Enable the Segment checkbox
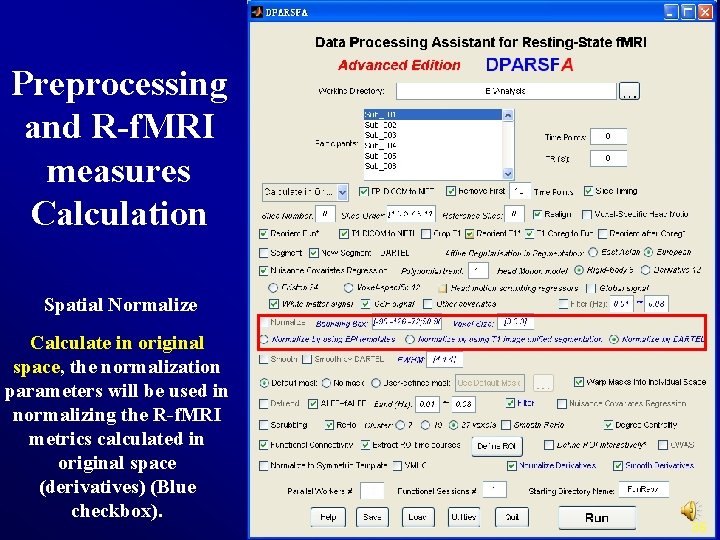Image resolution: width=720 pixels, height=540 pixels. click(264, 253)
